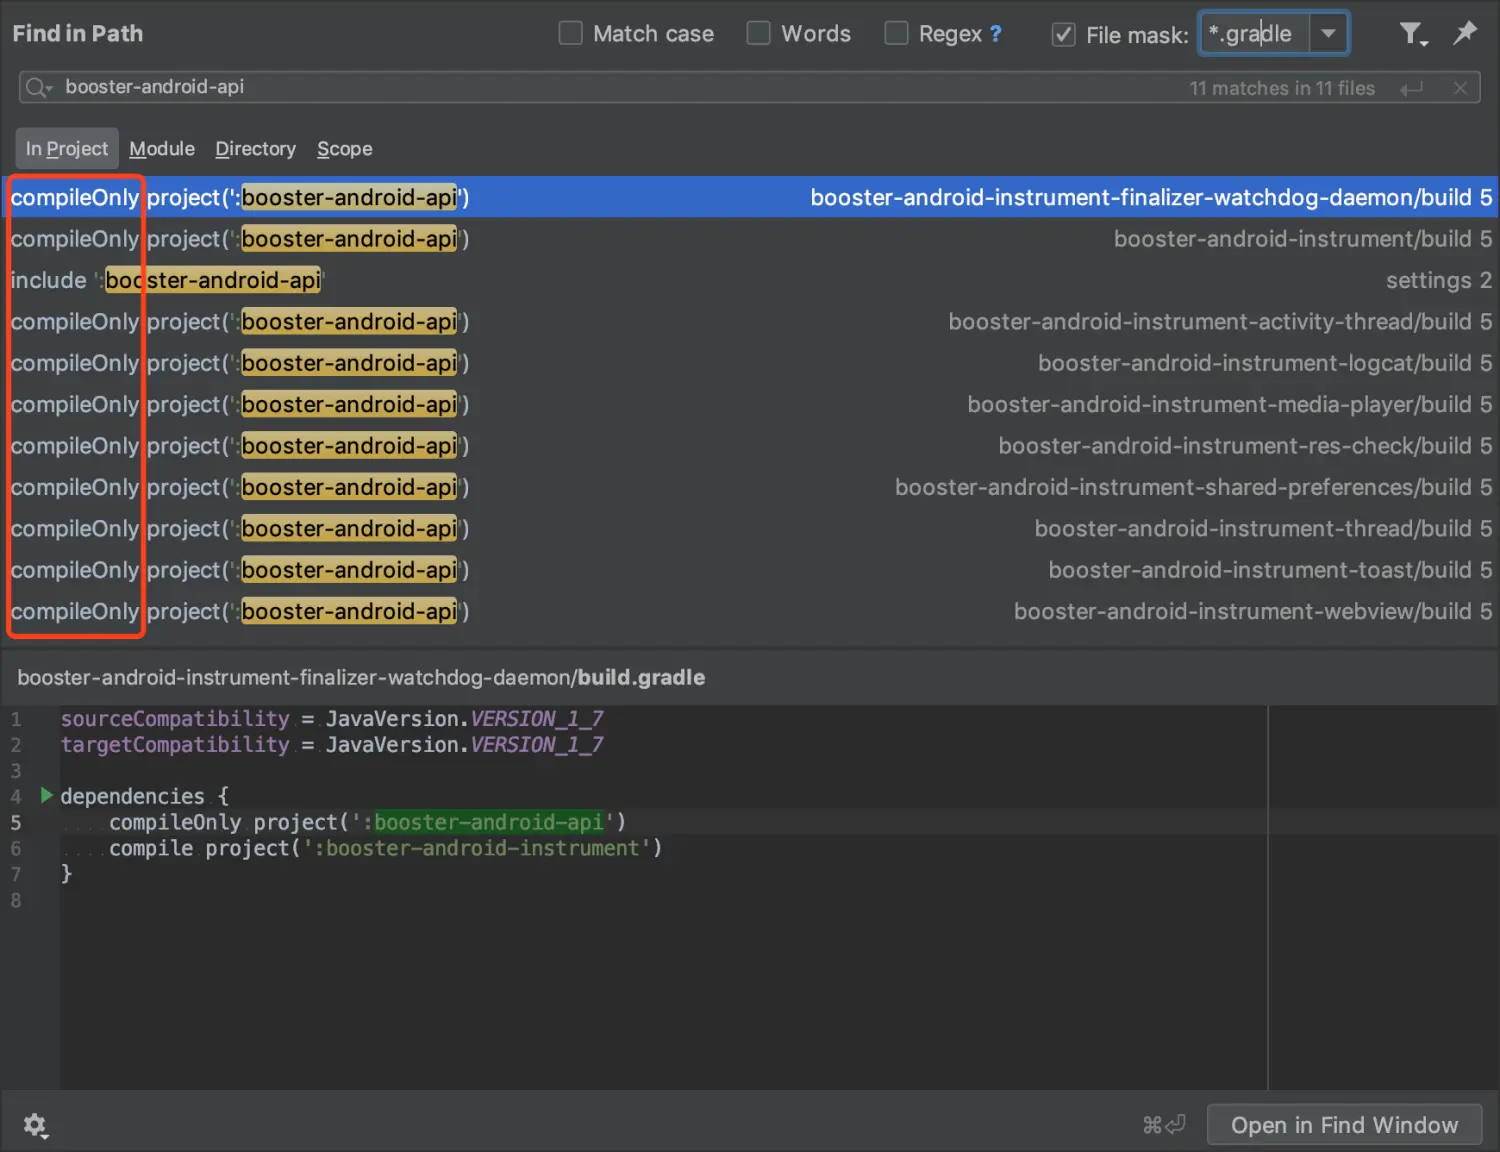Expand the File mask dropdown arrow
The width and height of the screenshot is (1500, 1152).
pyautogui.click(x=1328, y=34)
